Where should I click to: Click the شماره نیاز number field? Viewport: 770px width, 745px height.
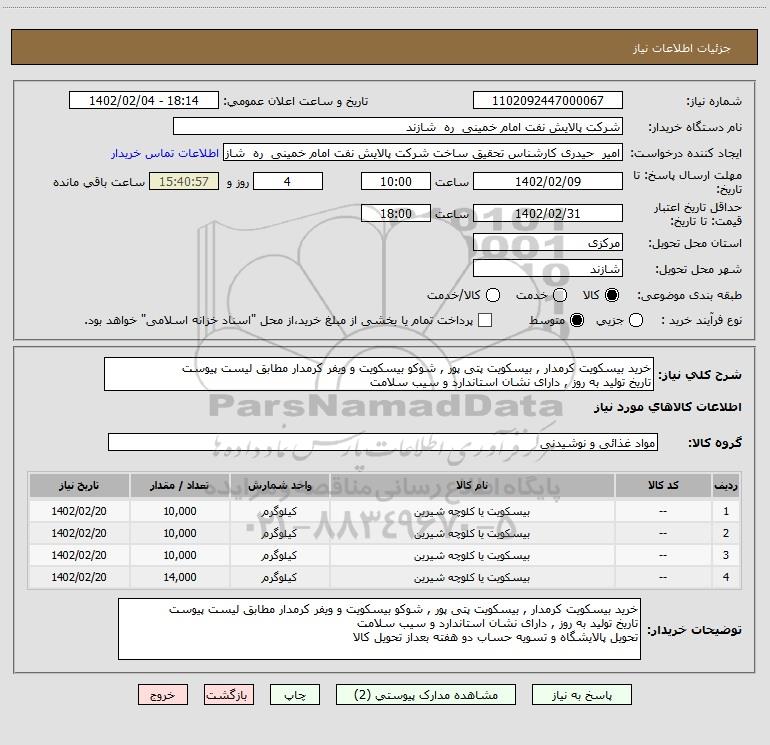(548, 100)
